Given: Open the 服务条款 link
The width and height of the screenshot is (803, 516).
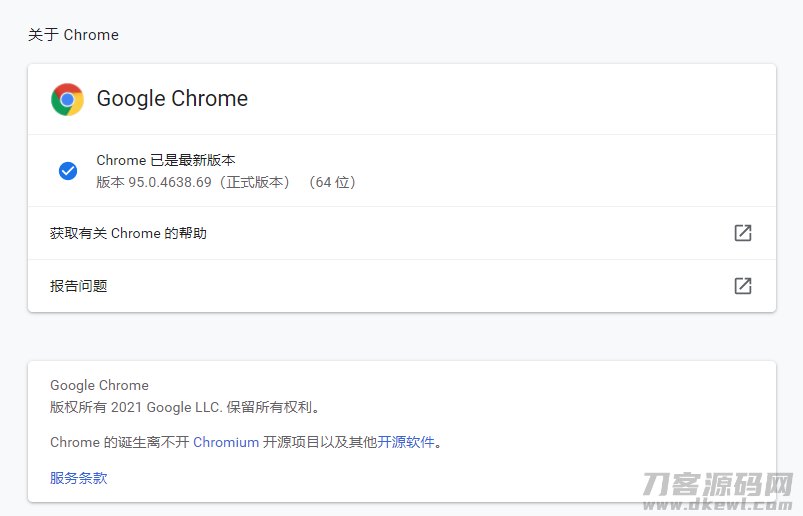Looking at the screenshot, I should coord(79,478).
